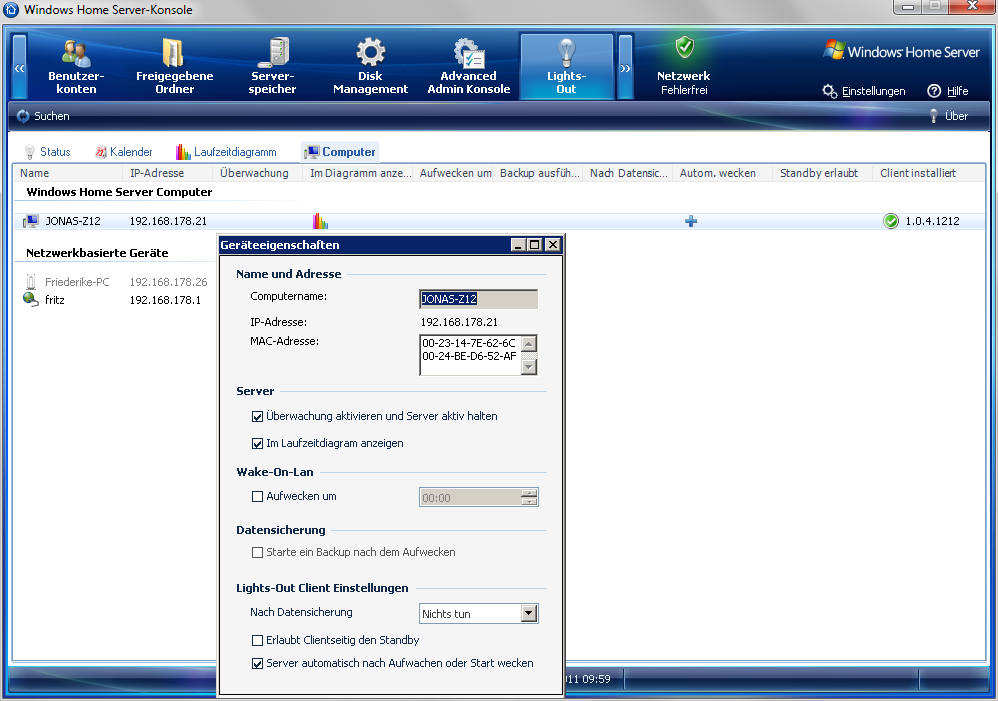Image resolution: width=998 pixels, height=701 pixels.
Task: Edit the Computername field
Action: point(478,299)
